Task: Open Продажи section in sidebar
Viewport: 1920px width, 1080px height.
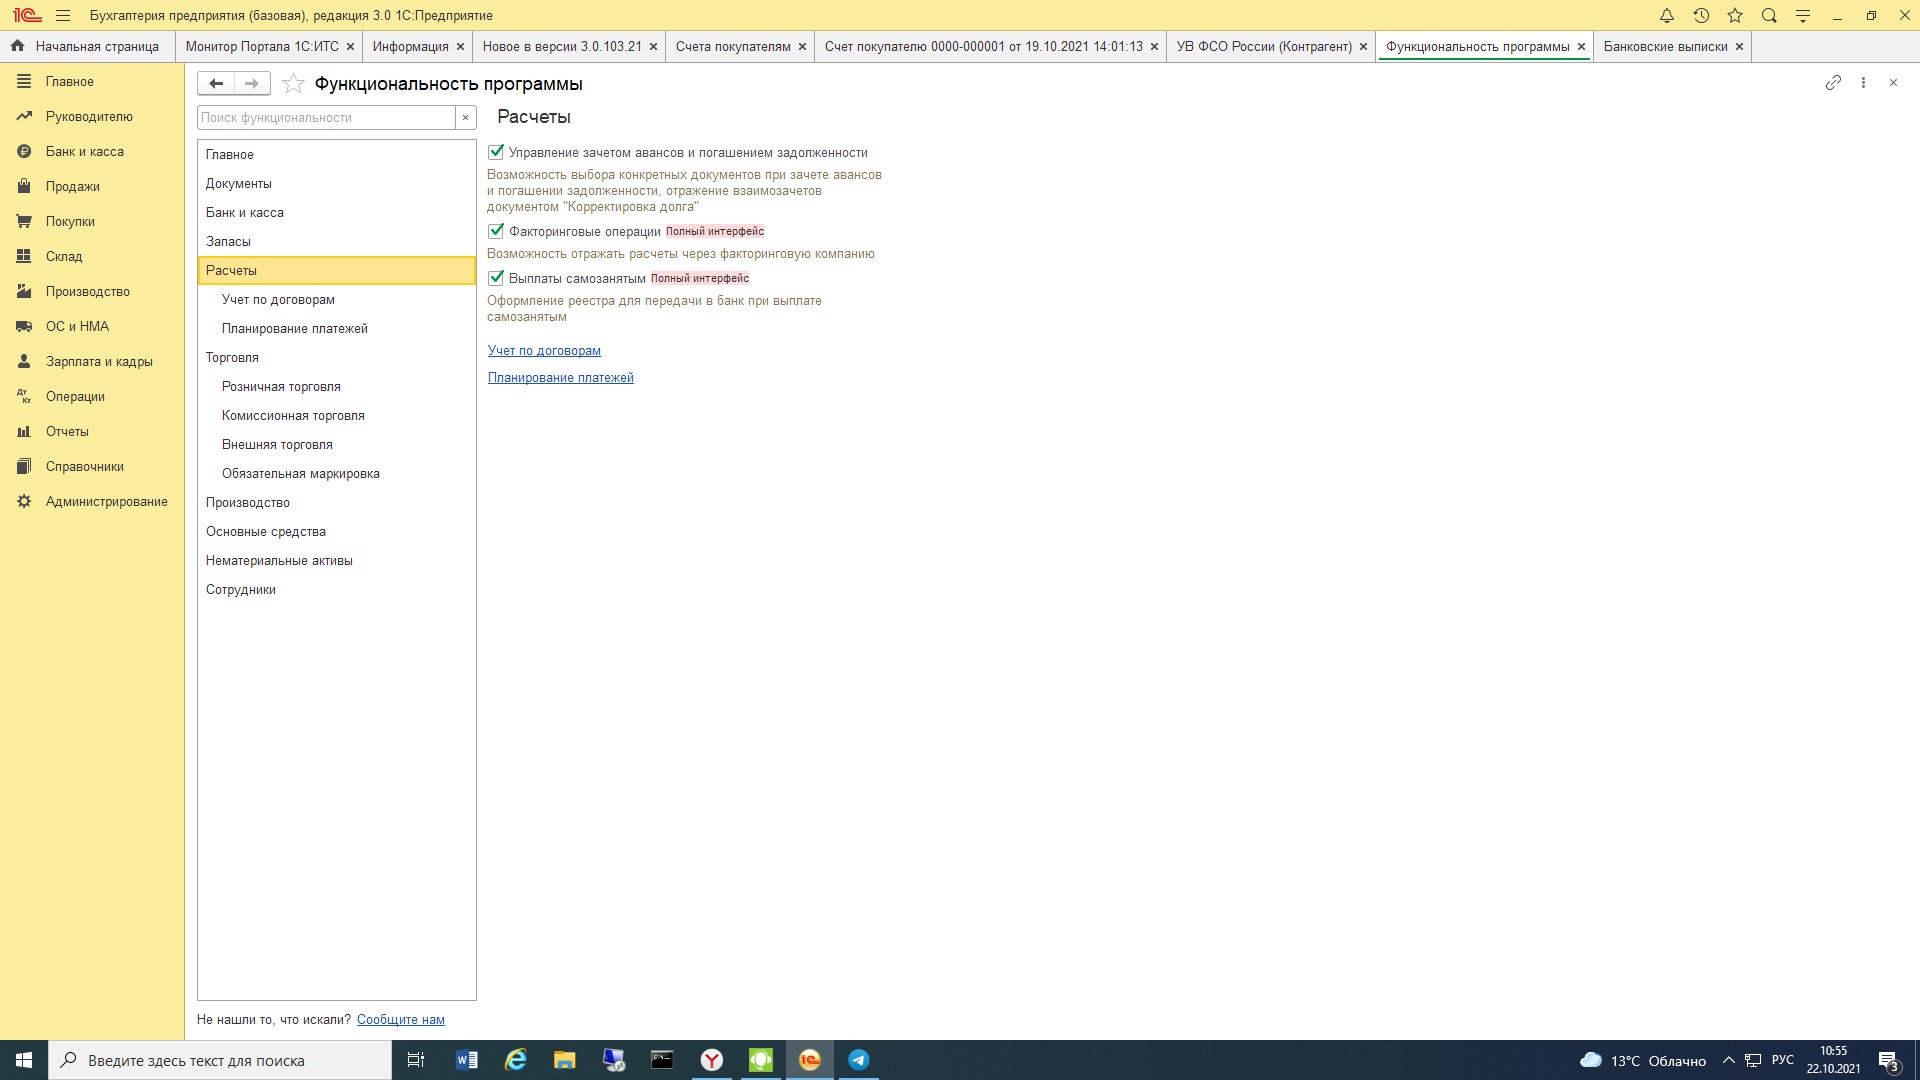Action: tap(72, 186)
